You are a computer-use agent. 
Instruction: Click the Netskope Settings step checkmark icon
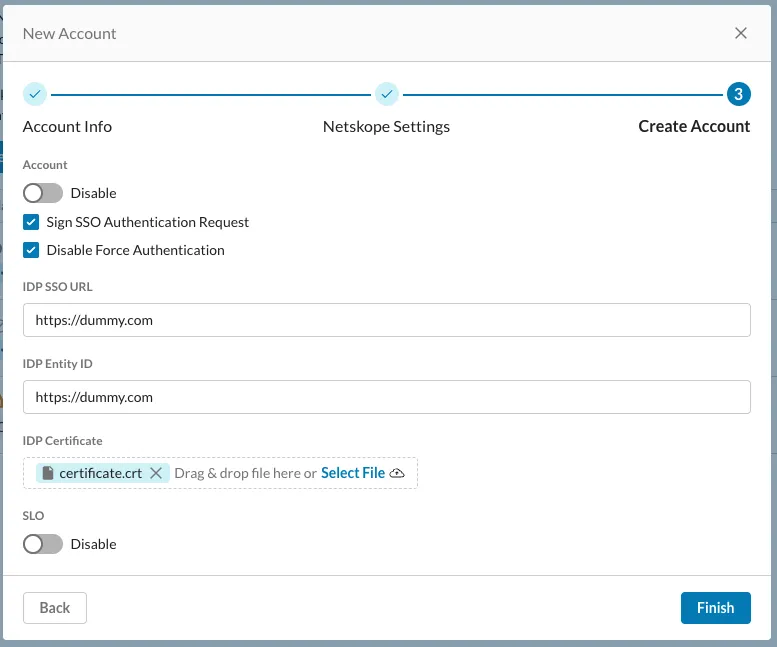(387, 94)
